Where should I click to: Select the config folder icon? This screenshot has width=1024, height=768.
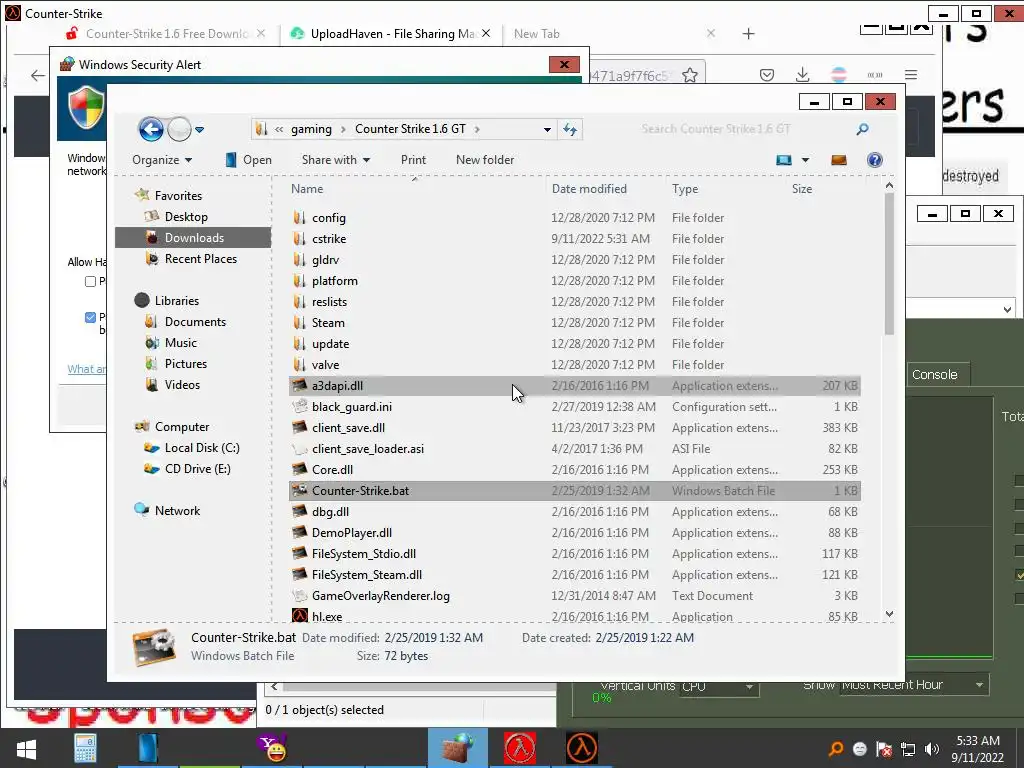[x=299, y=217]
